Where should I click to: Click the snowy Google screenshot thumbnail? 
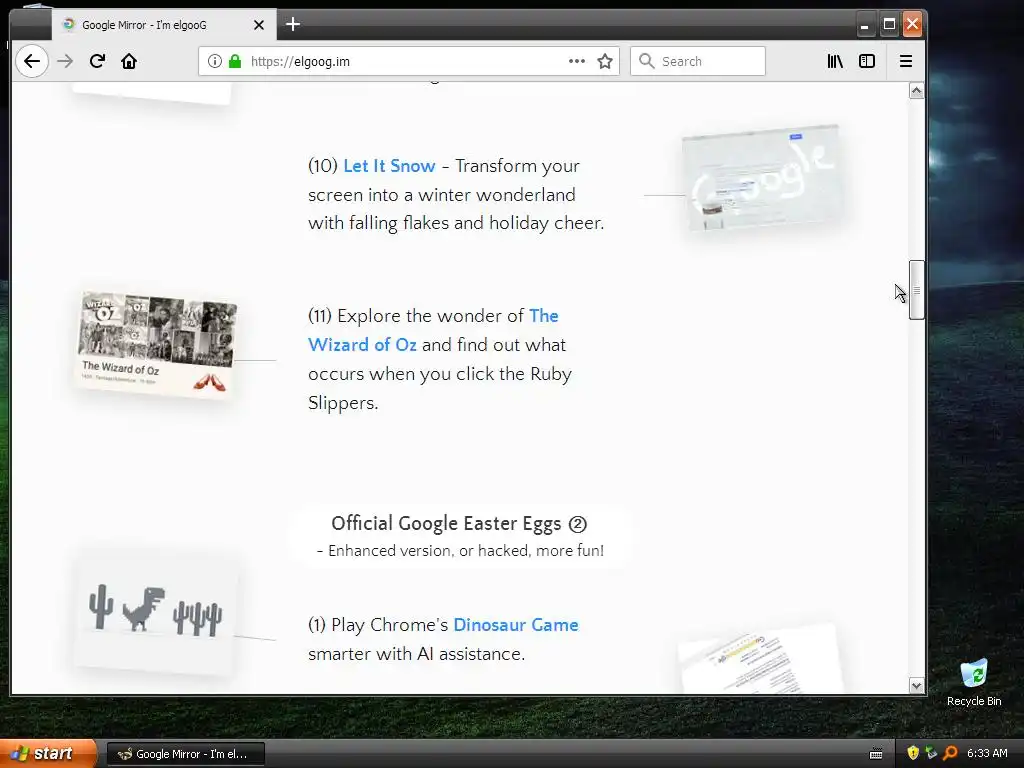click(x=761, y=178)
